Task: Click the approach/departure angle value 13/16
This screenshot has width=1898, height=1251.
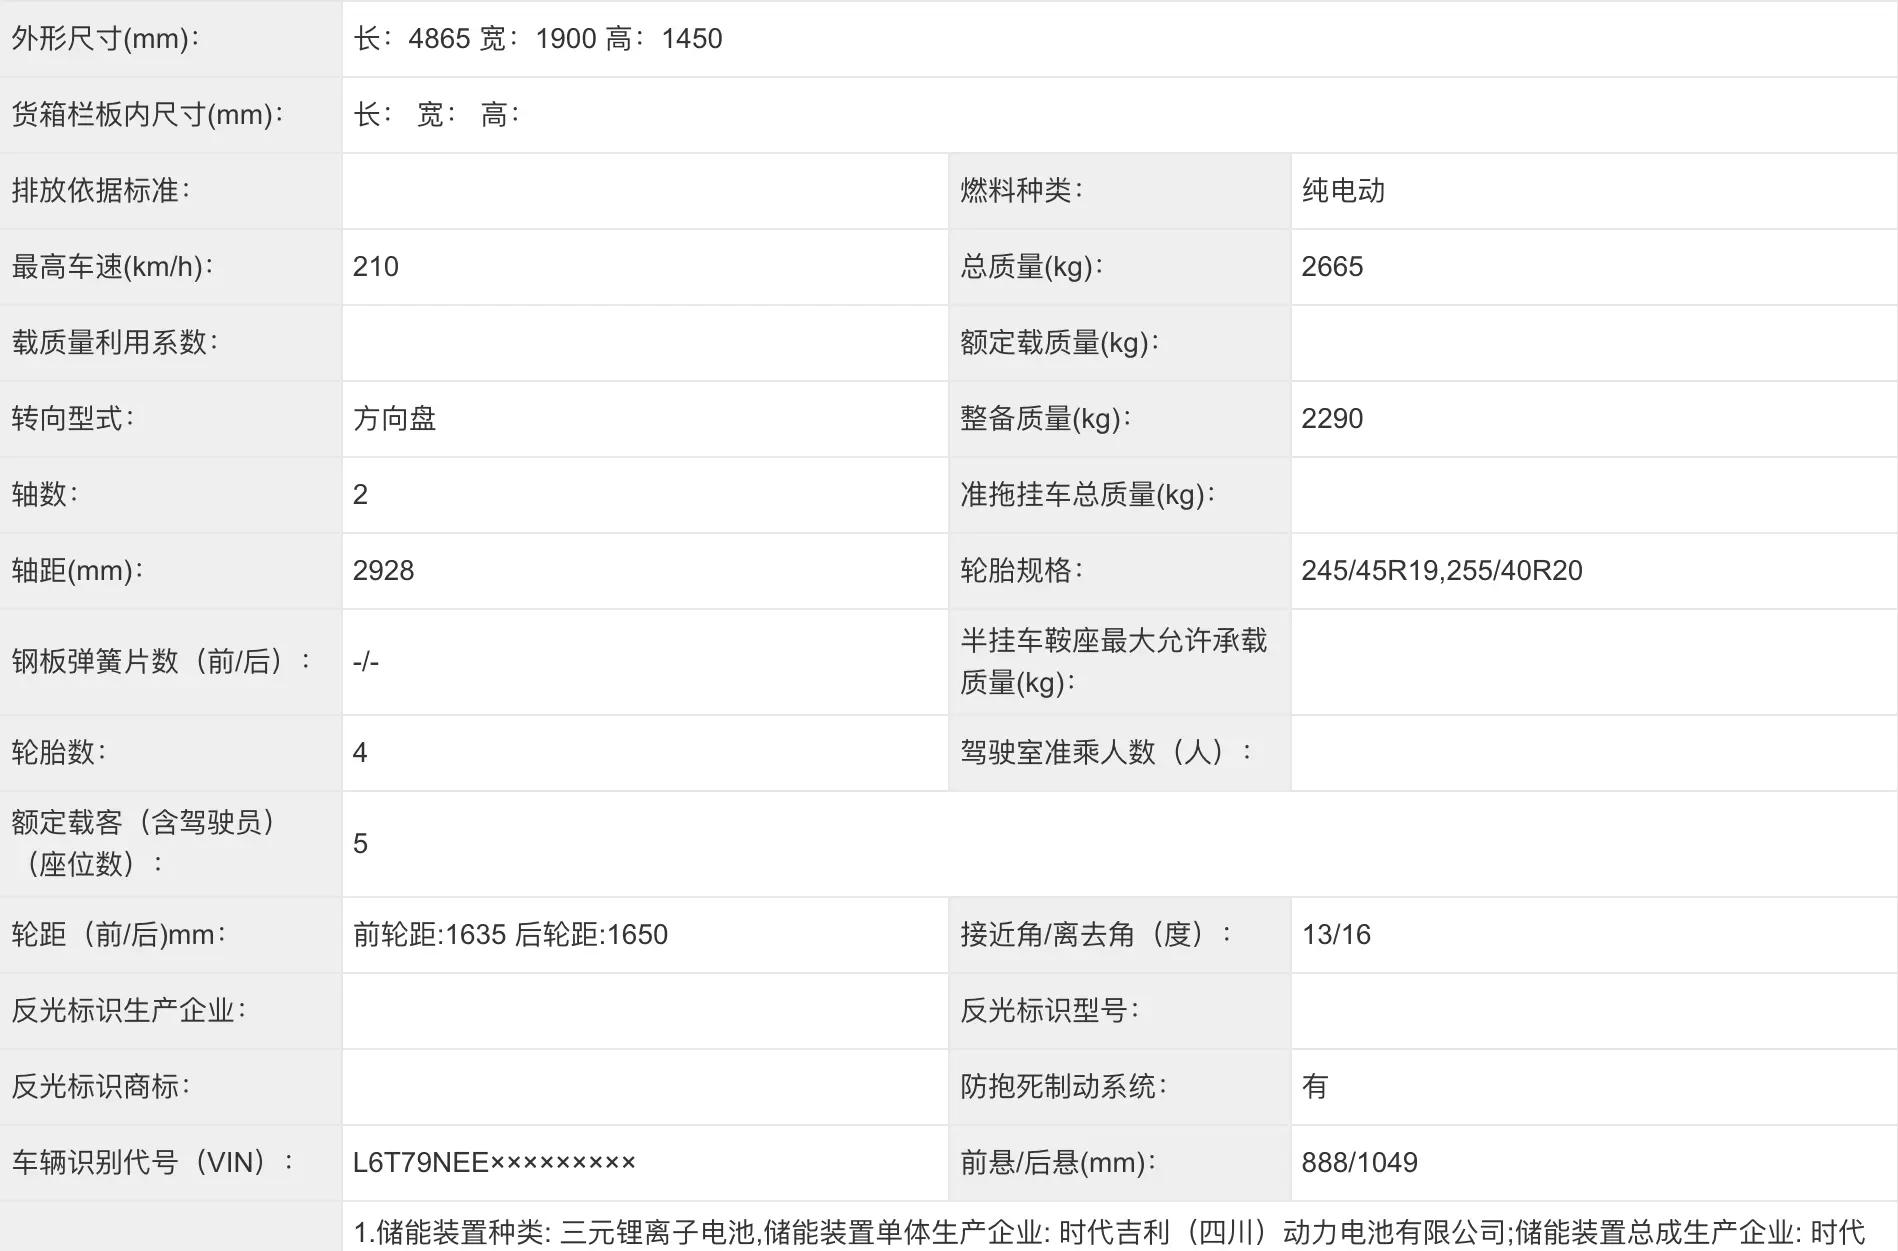Action: tap(1336, 935)
